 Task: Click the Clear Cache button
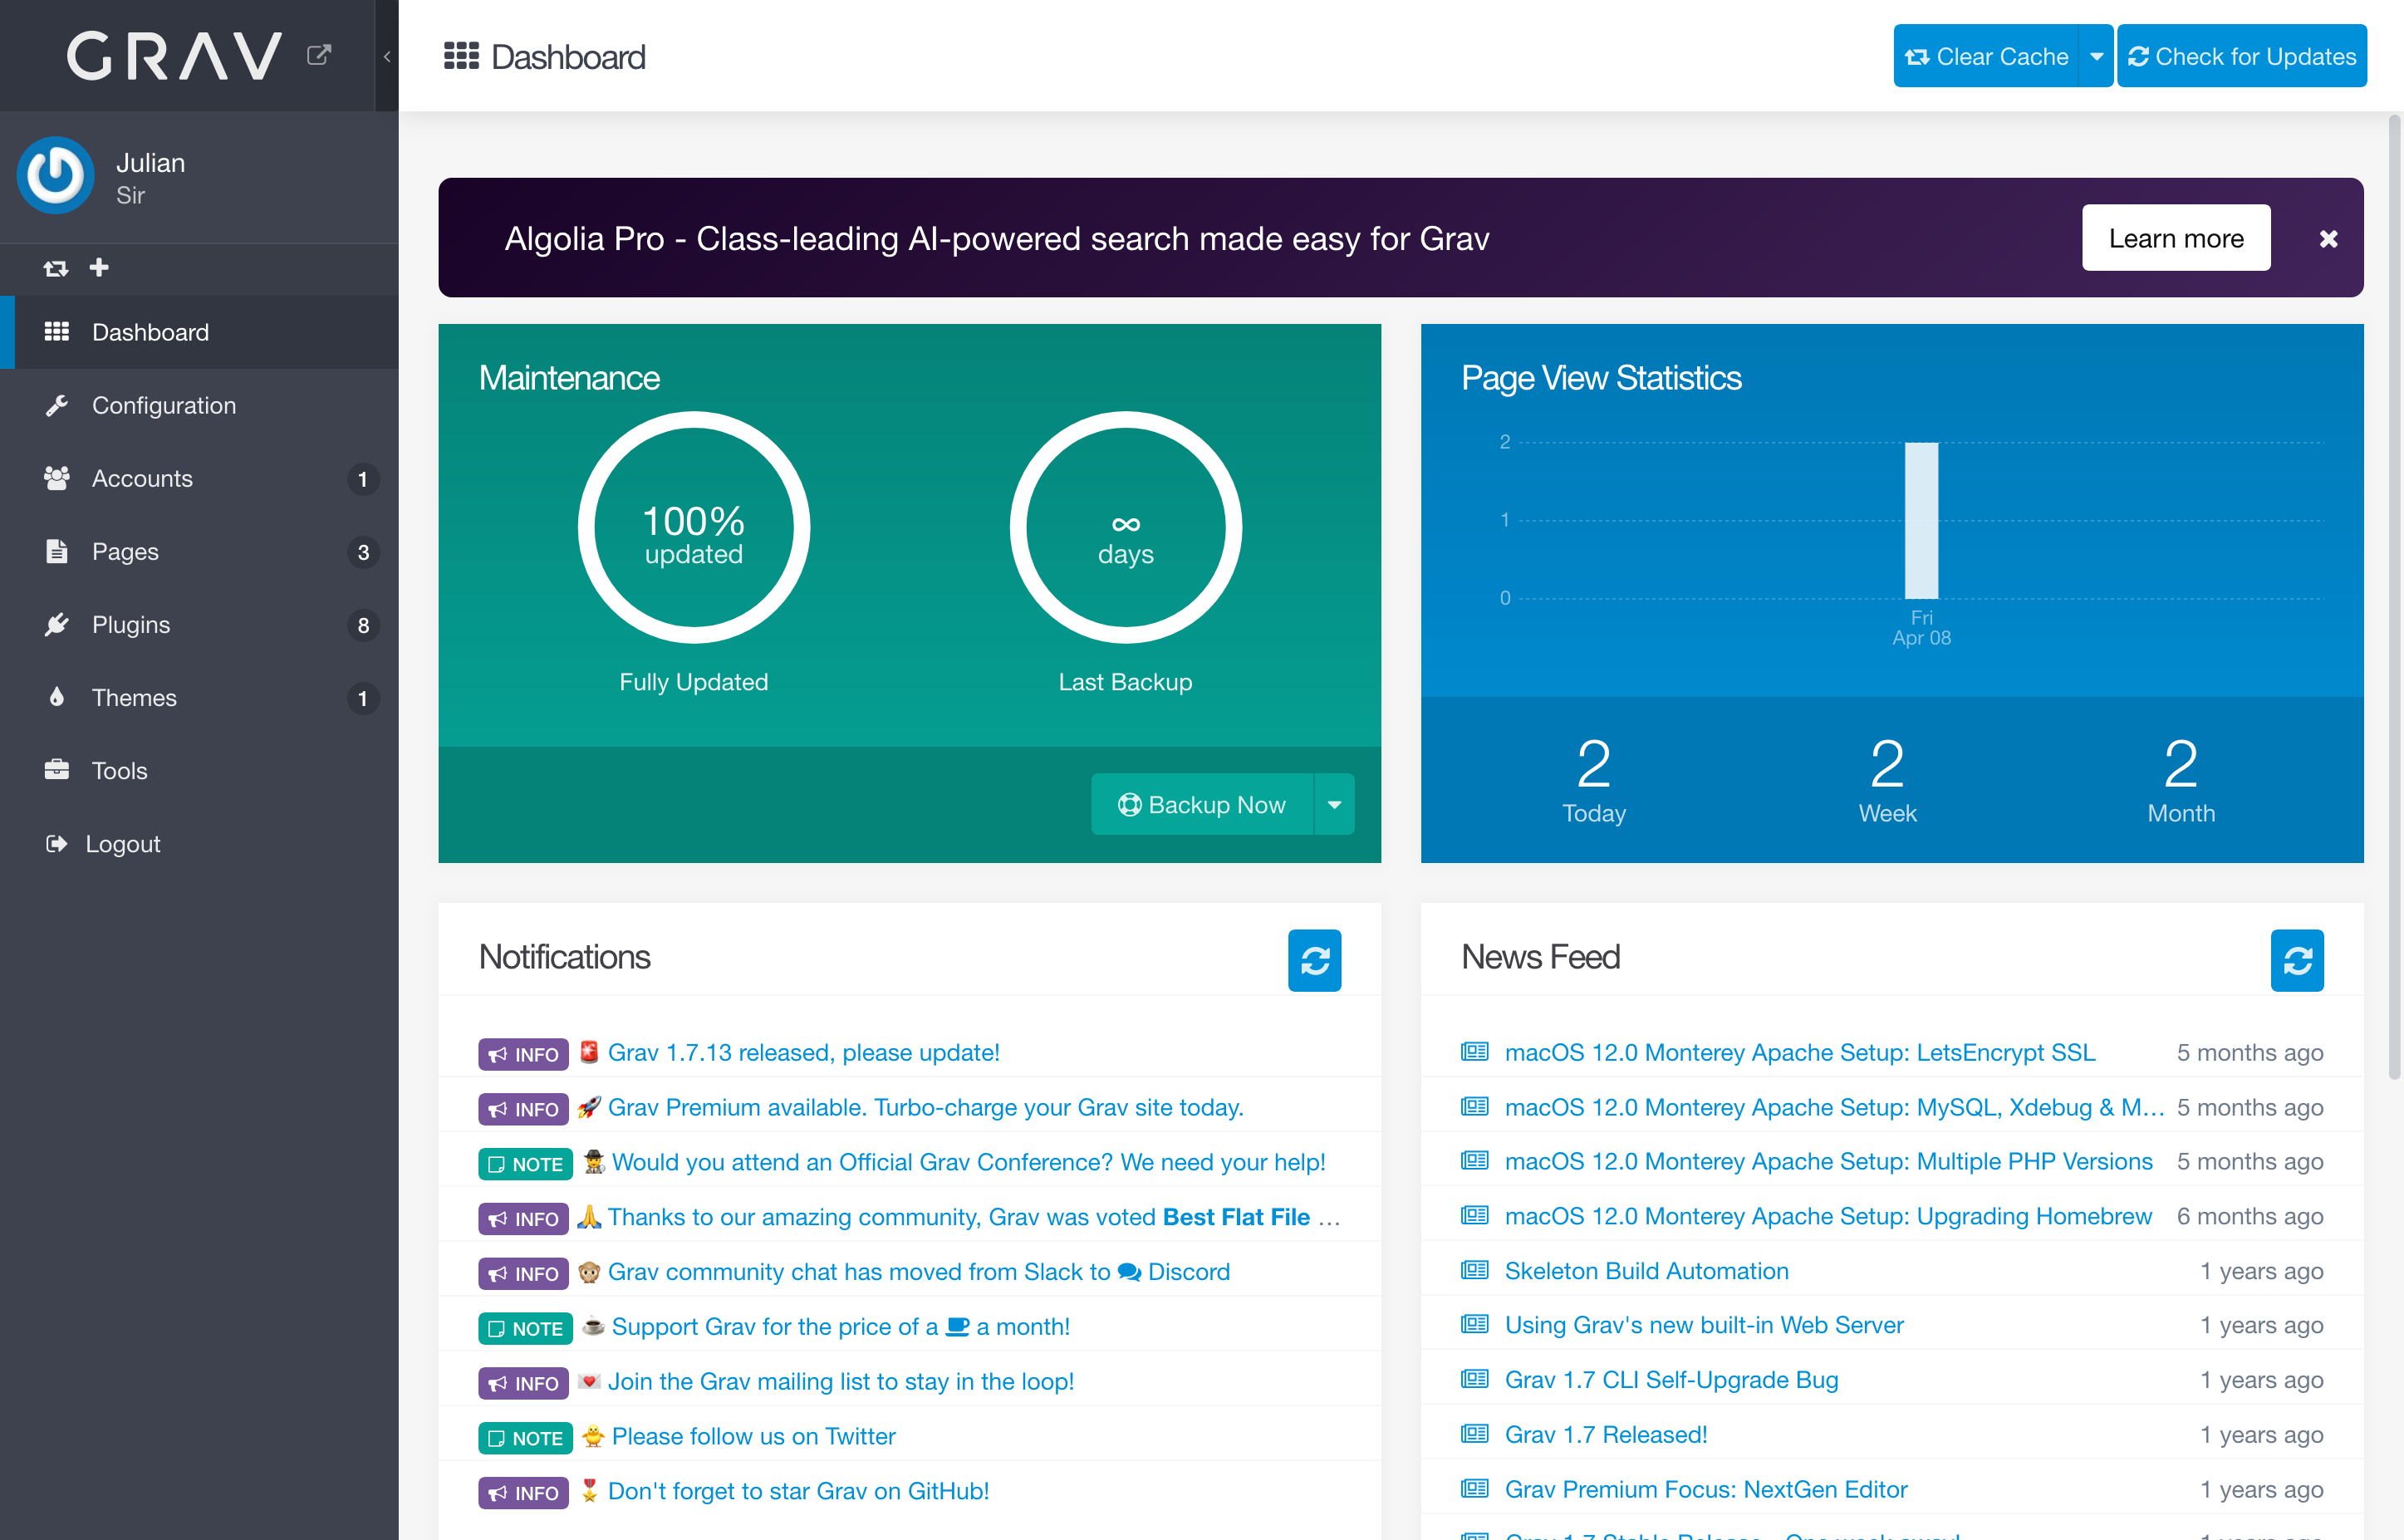tap(1986, 56)
